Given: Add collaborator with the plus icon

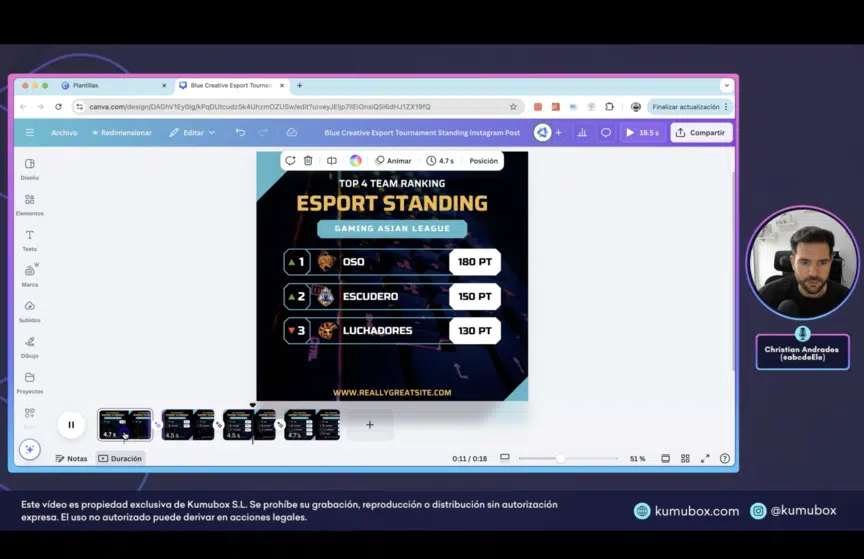Looking at the screenshot, I should coord(558,132).
